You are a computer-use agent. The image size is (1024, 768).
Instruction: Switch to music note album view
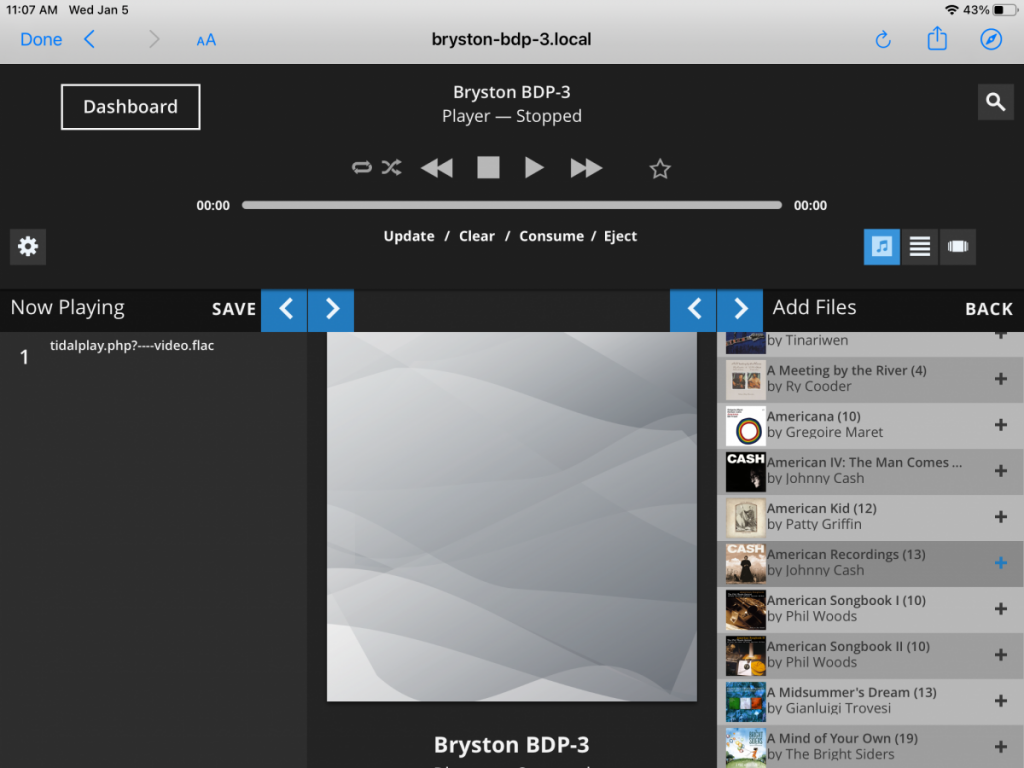[x=882, y=247]
